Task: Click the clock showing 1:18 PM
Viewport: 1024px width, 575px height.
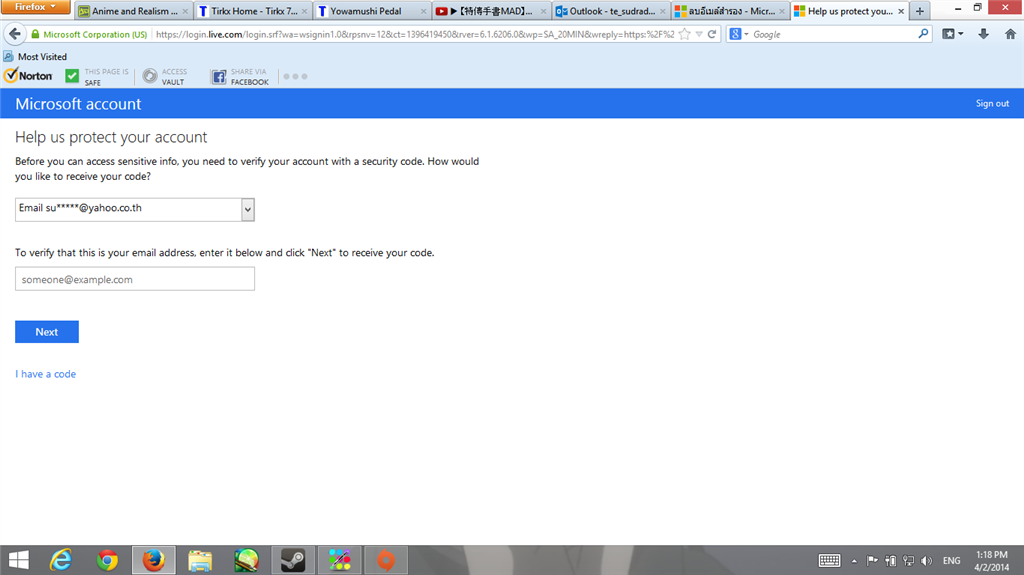Action: (x=991, y=555)
